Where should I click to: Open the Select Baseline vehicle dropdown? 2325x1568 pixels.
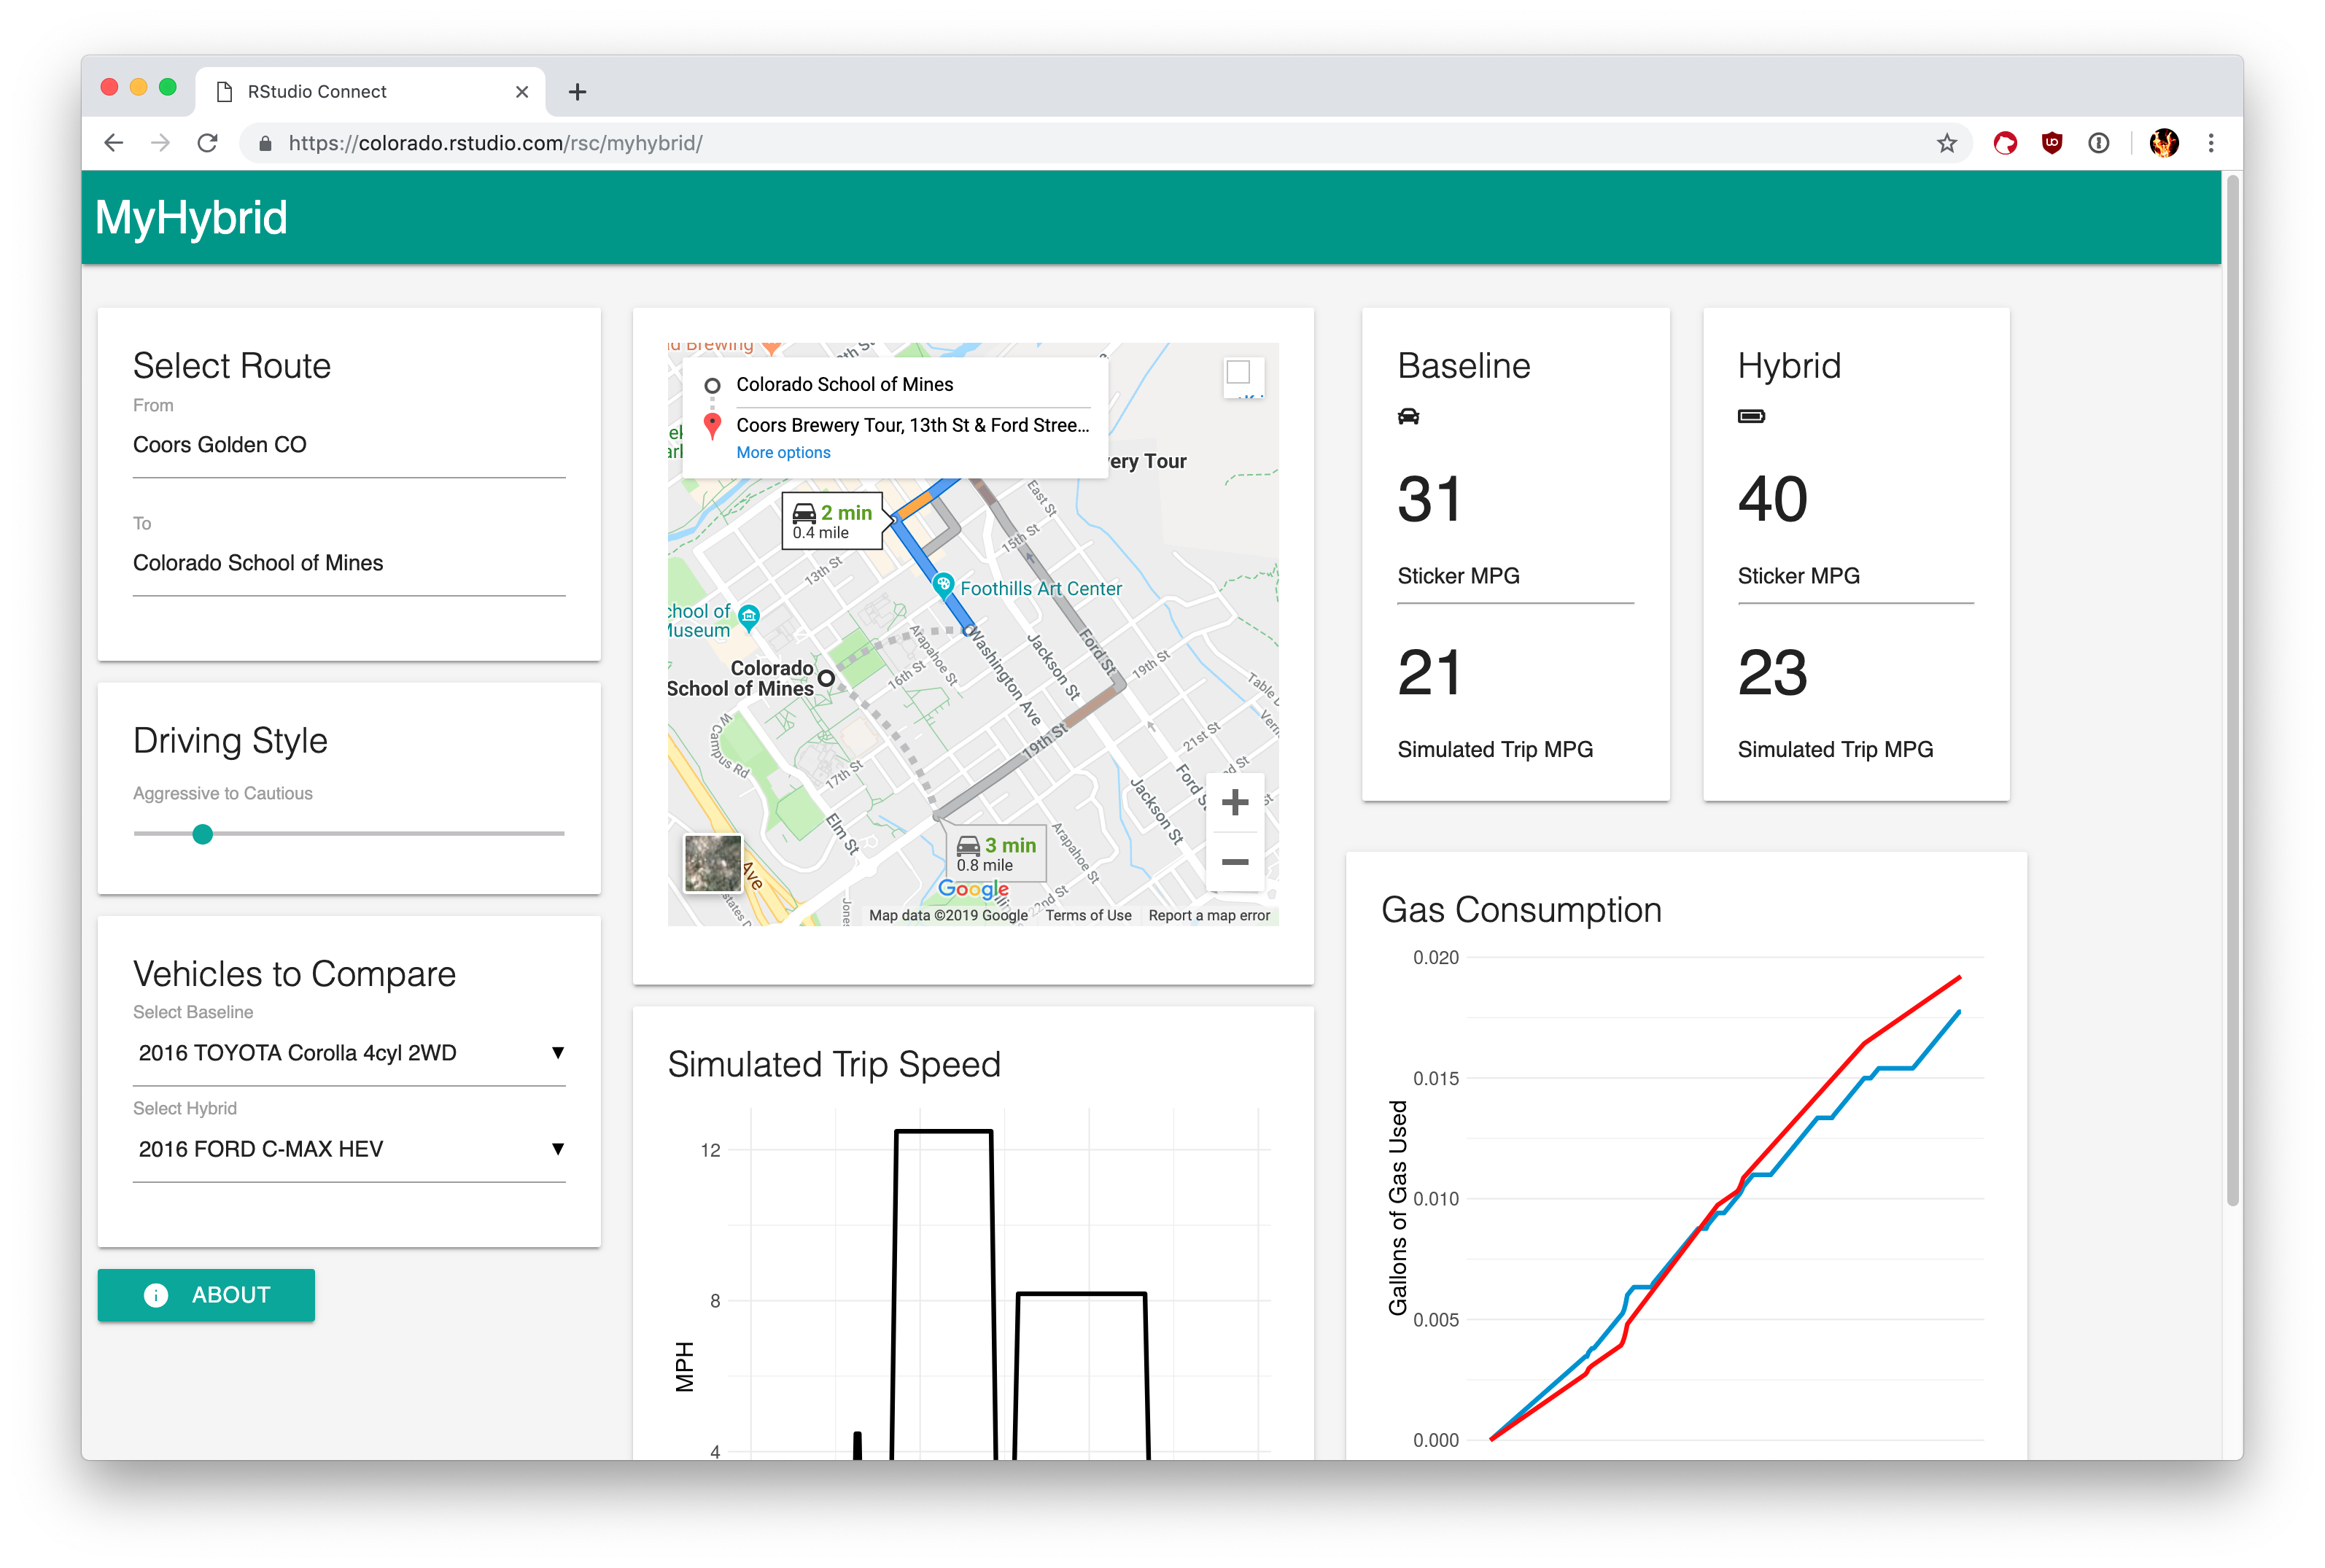coord(349,1053)
